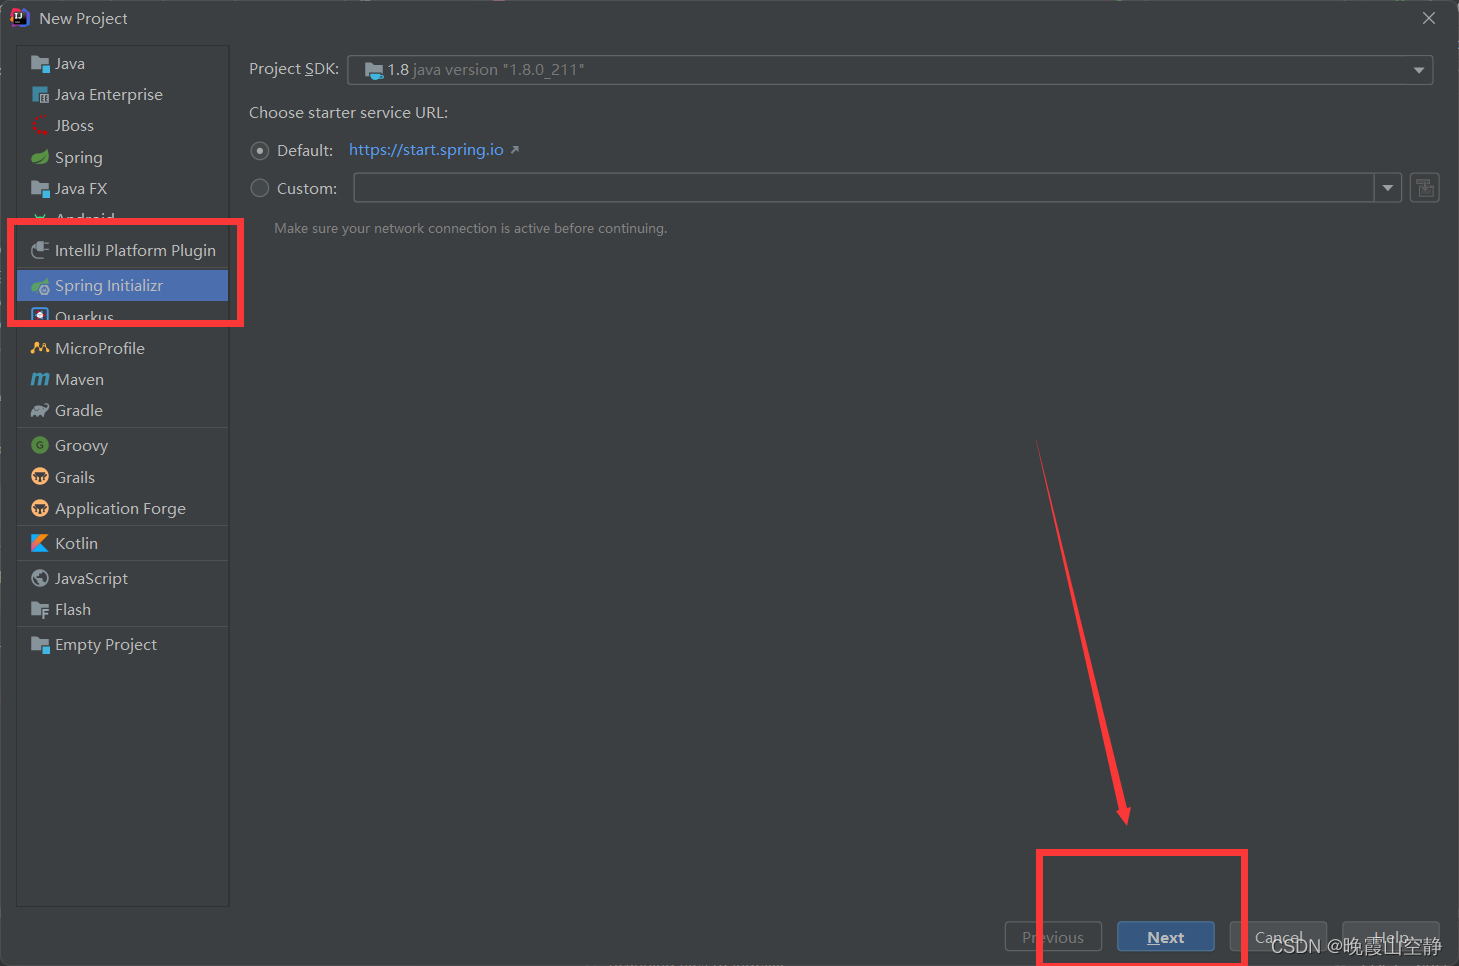Select the Empty Project list entry text
The height and width of the screenshot is (966, 1459).
pyautogui.click(x=106, y=645)
